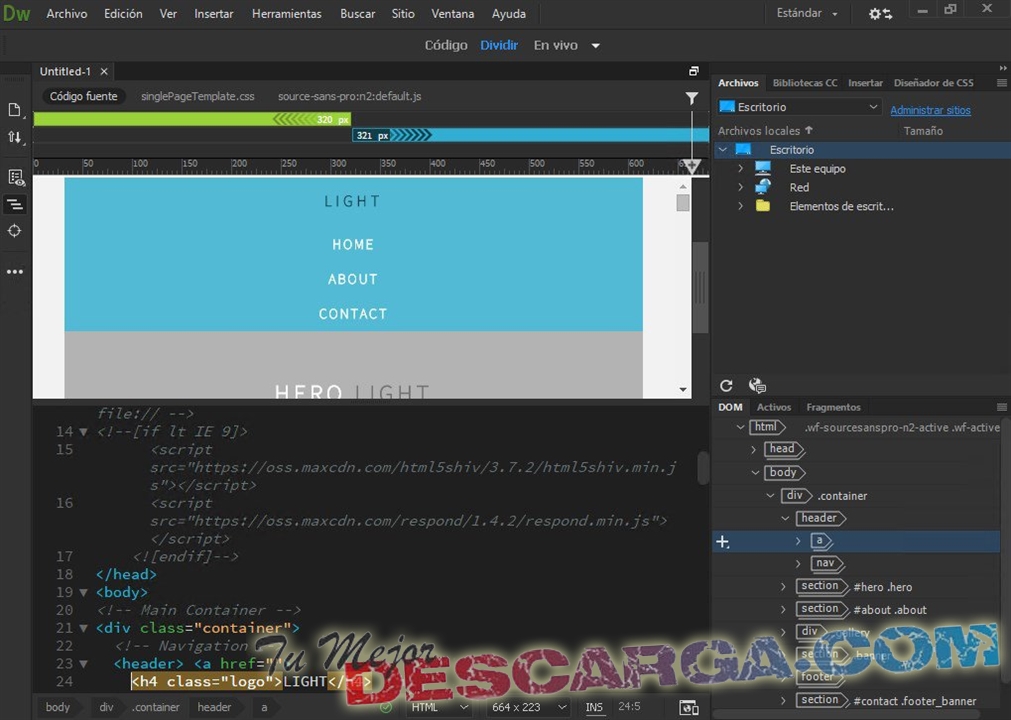Collapse the Escritorio tree node
1011x720 pixels.
pyautogui.click(x=723, y=150)
